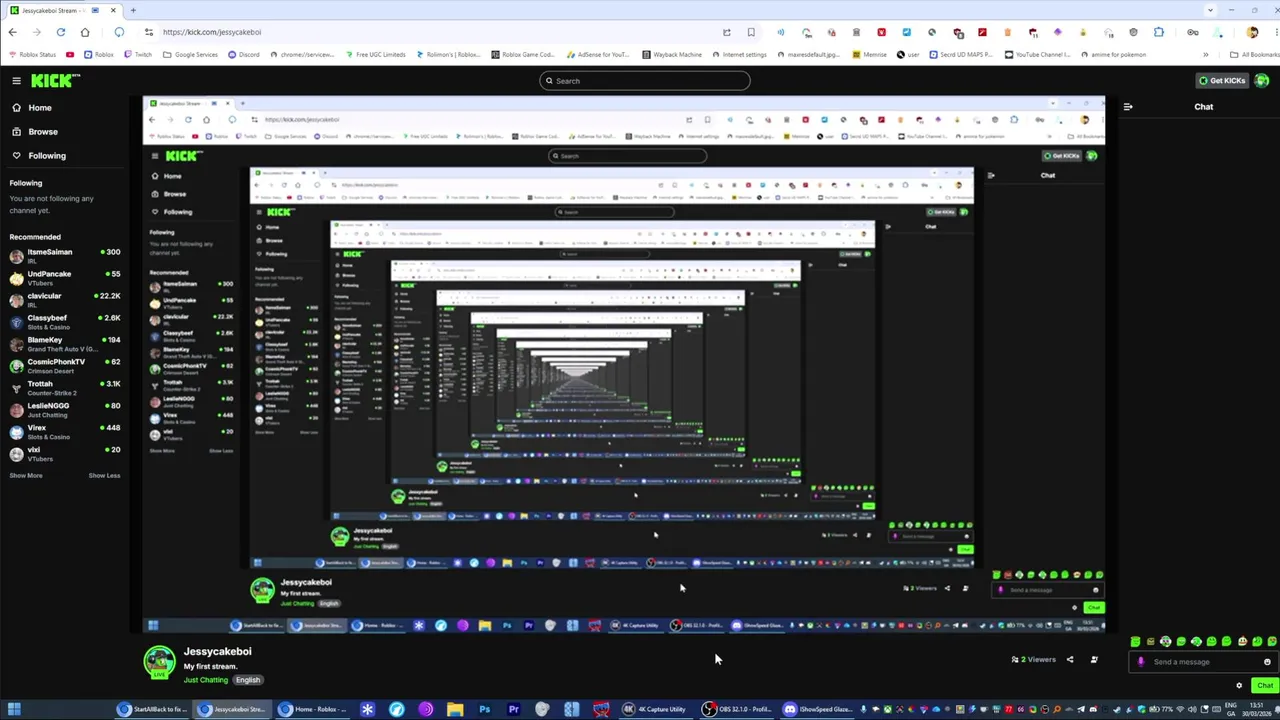Click the Jessycakeboi streamer avatar

click(159, 662)
